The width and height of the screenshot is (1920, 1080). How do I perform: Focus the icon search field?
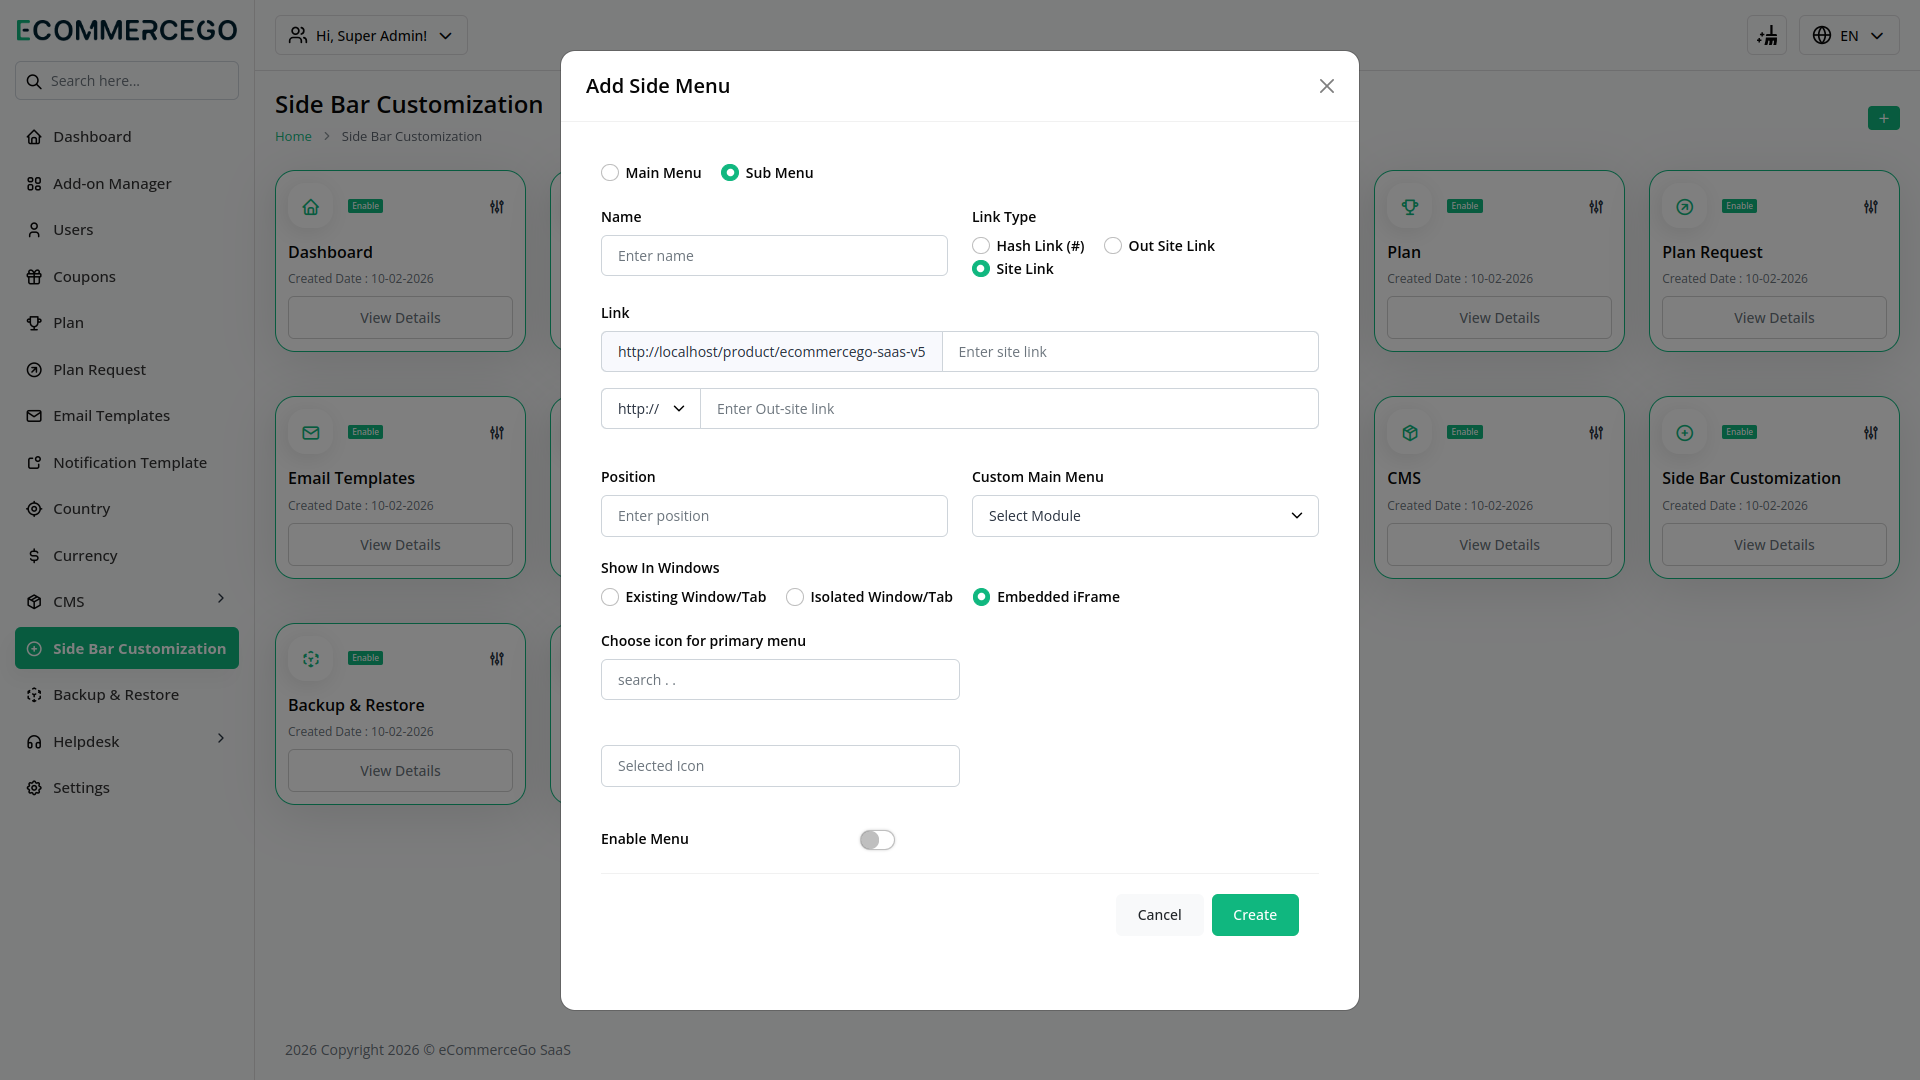point(780,680)
